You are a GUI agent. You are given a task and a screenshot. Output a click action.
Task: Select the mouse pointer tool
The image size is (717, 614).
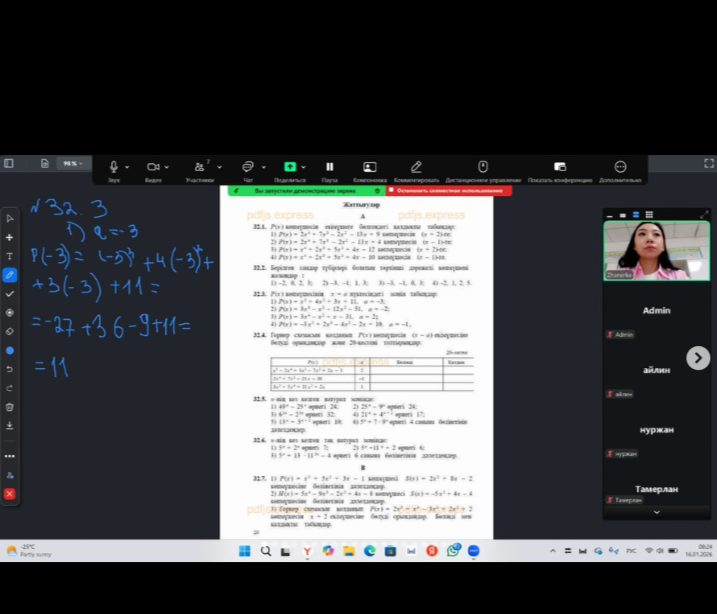click(x=10, y=218)
